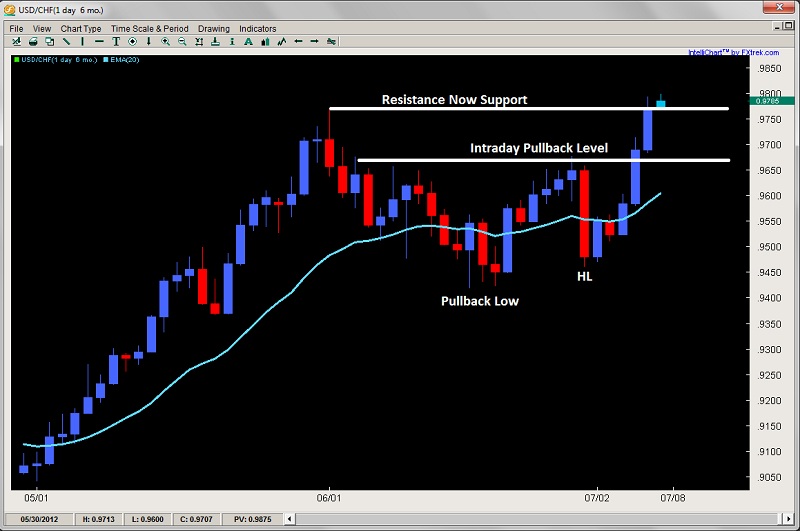
Task: Click the H: 0.9713 status field
Action: (98, 519)
